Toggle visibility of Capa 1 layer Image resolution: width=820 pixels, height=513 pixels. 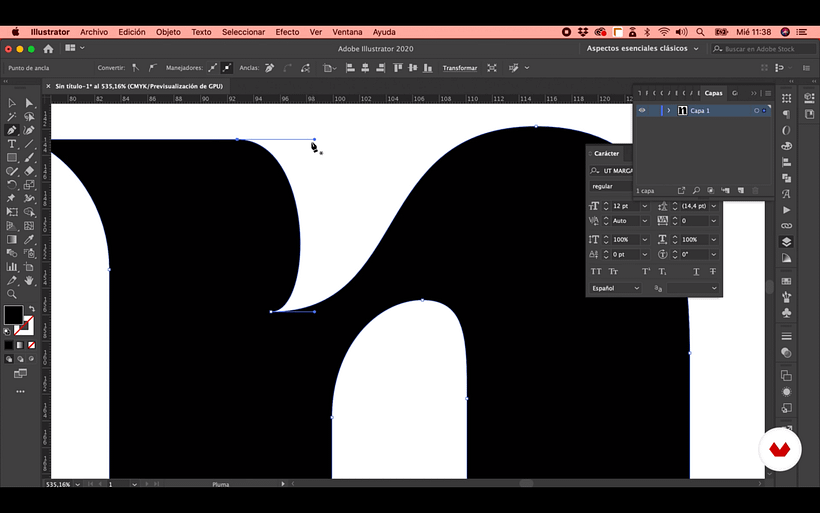tap(642, 110)
